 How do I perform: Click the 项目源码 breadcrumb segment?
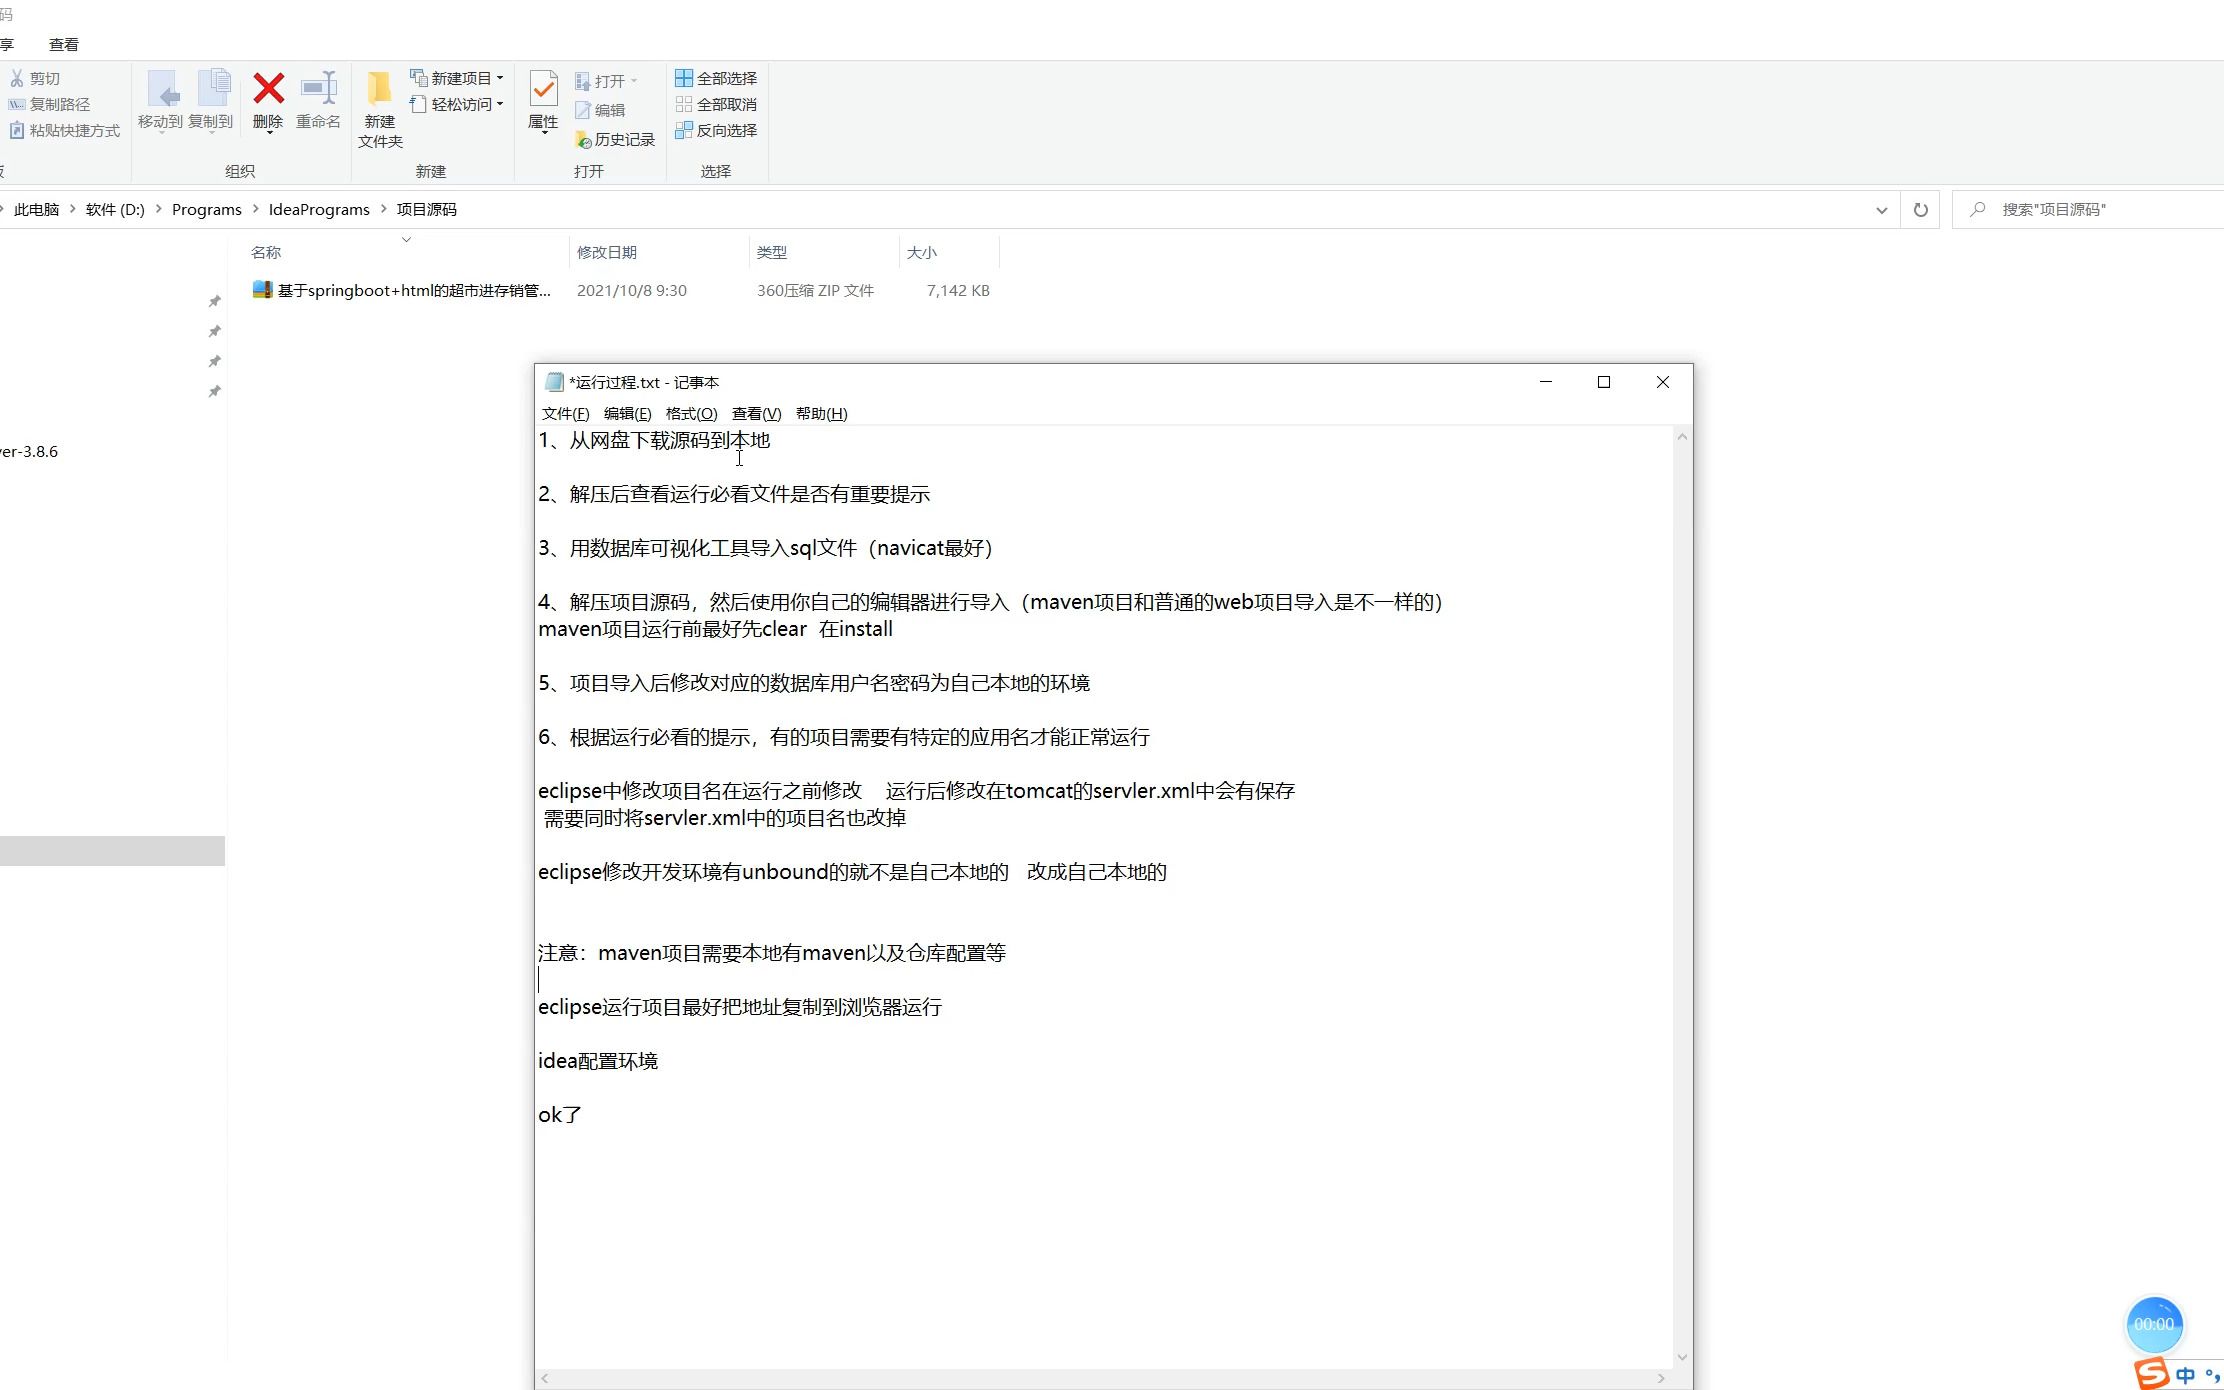point(426,209)
